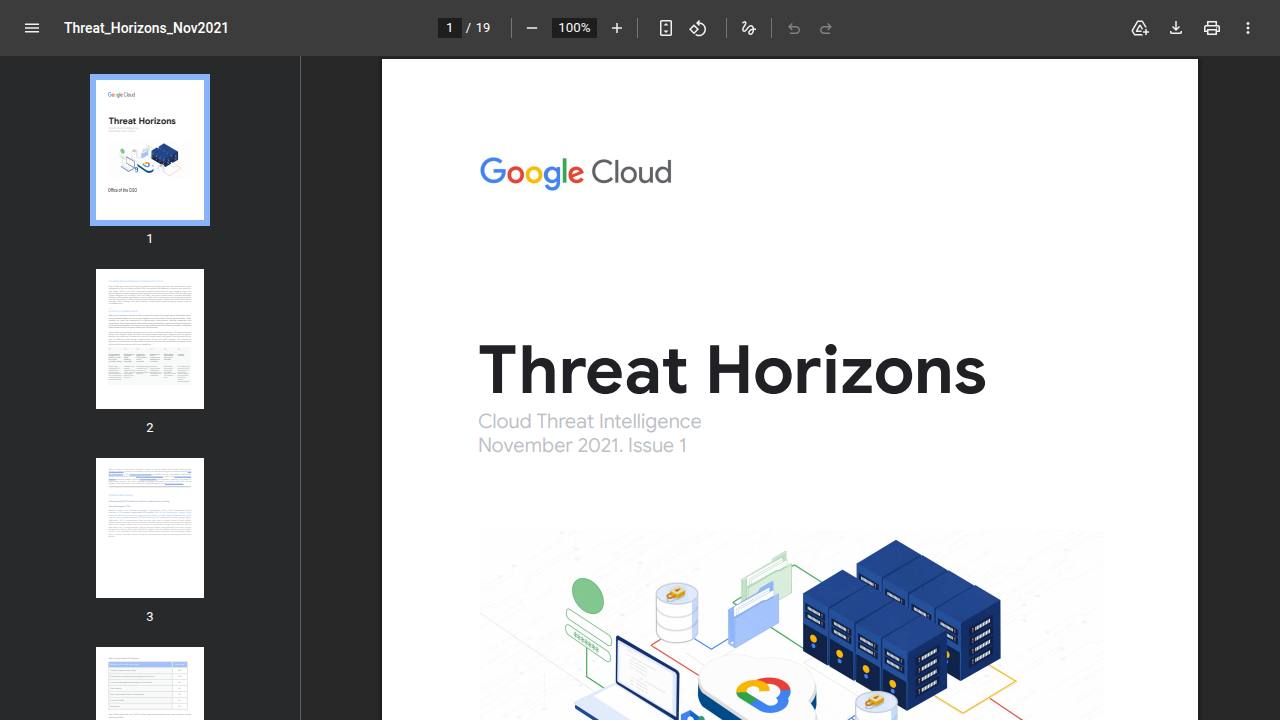Download the PDF file
The height and width of the screenshot is (720, 1280).
point(1176,28)
